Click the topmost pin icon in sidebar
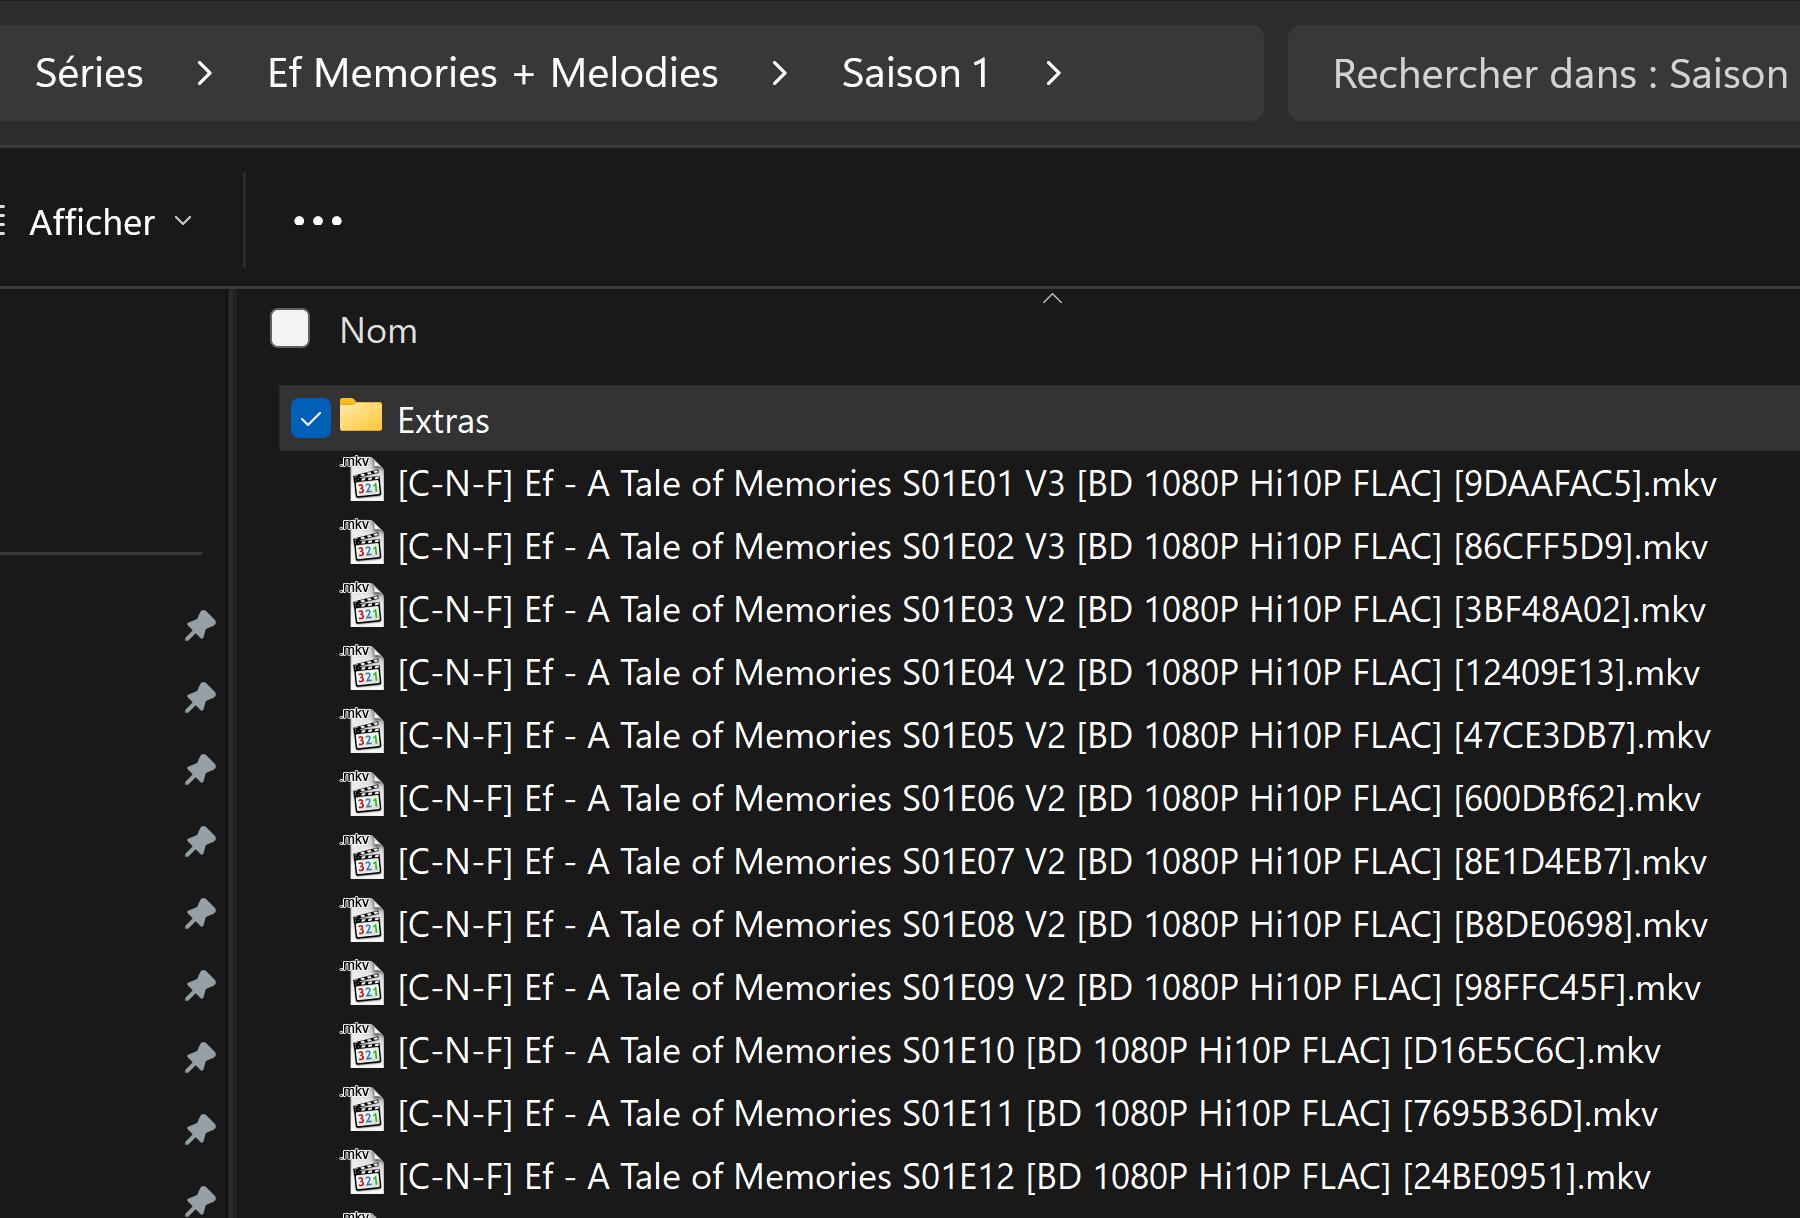 point(200,626)
